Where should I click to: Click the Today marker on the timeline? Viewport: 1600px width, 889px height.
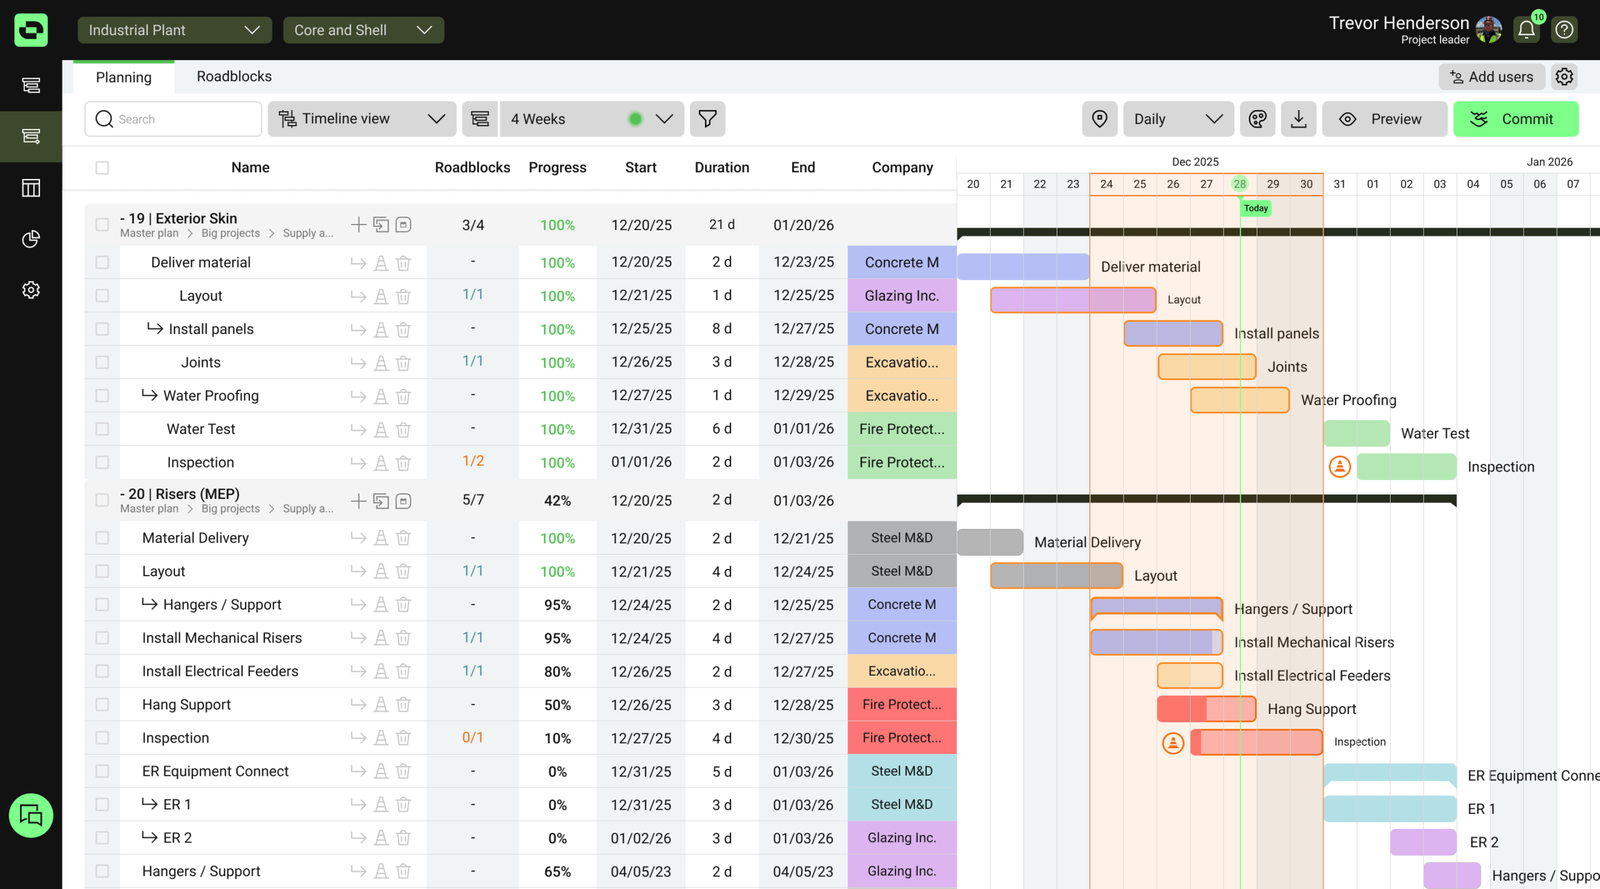click(1256, 208)
